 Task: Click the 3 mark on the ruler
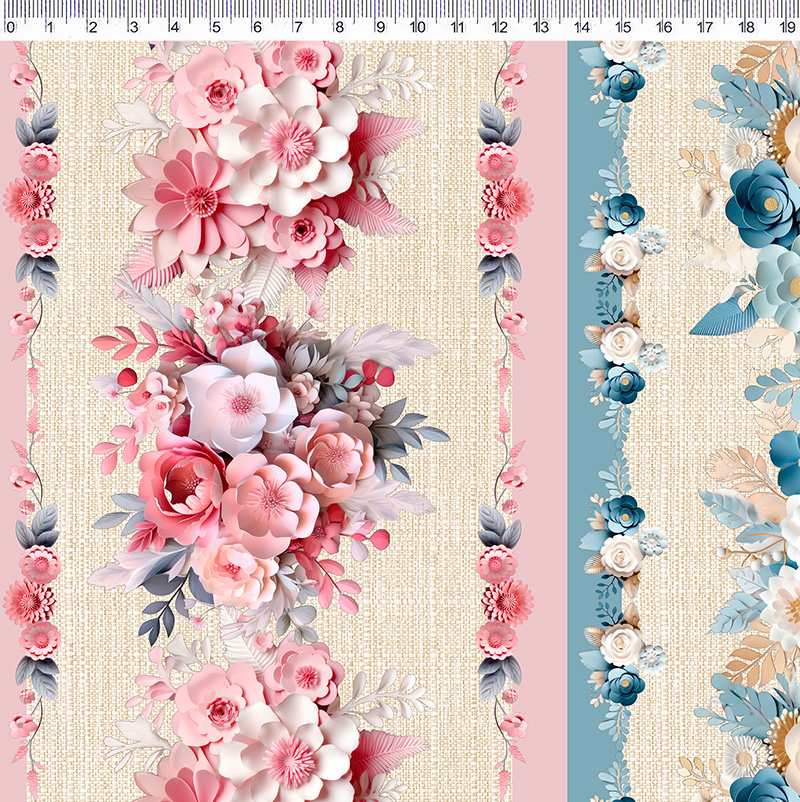coord(133,27)
